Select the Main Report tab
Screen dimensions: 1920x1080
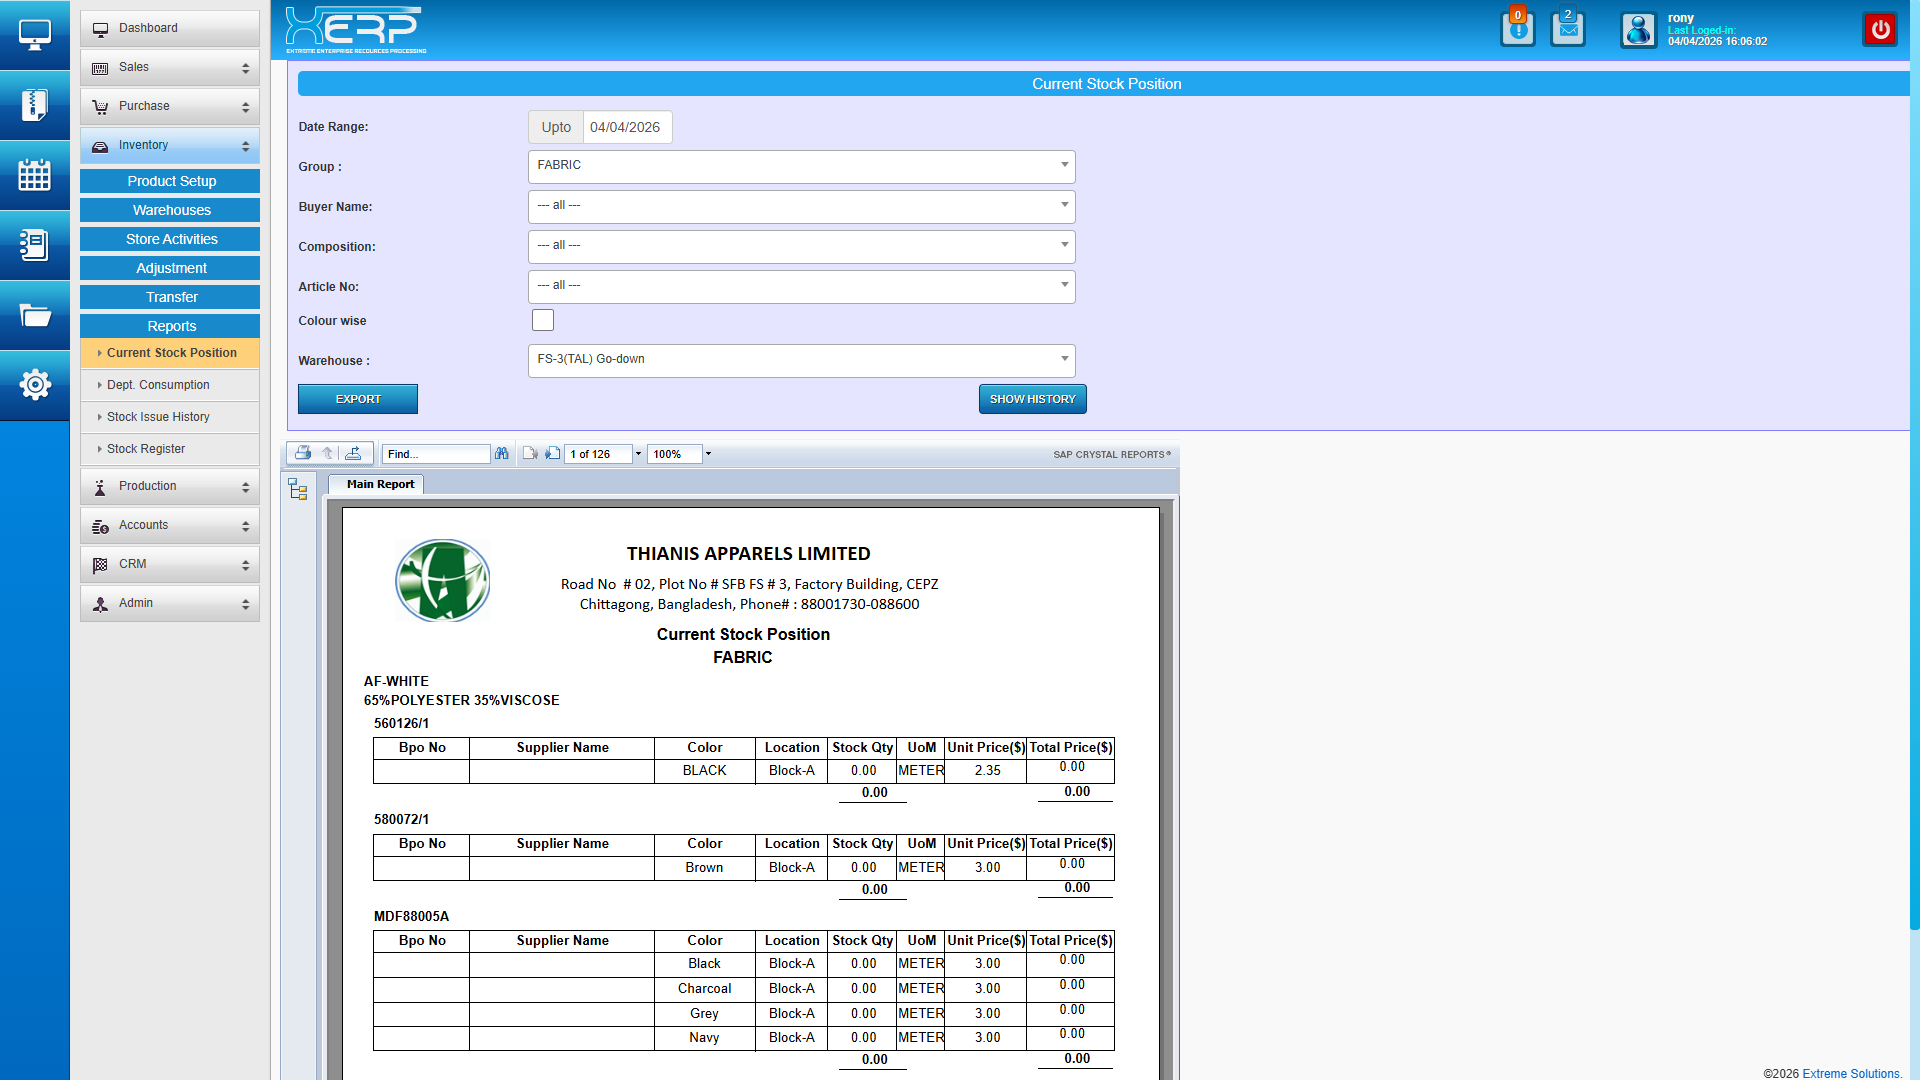pyautogui.click(x=380, y=484)
